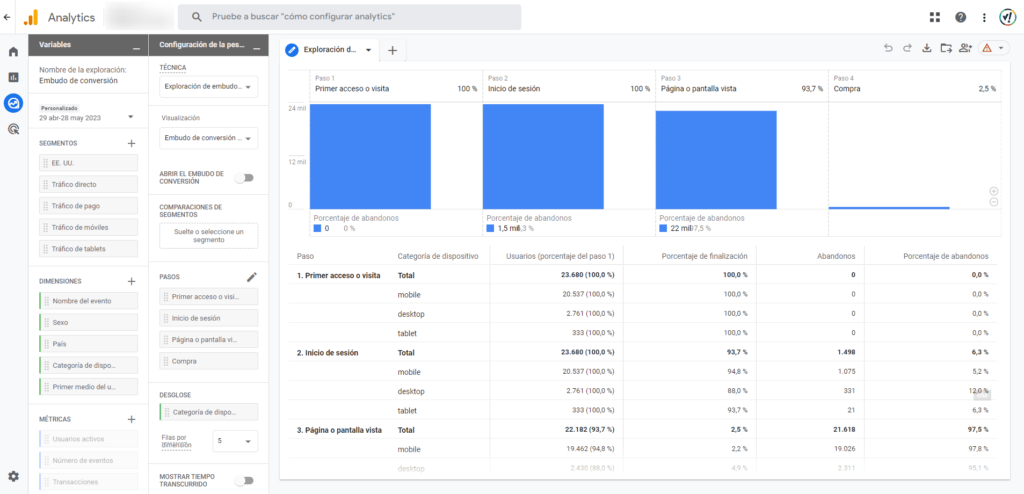Open the Reports chart icon in sidebar

(13, 77)
